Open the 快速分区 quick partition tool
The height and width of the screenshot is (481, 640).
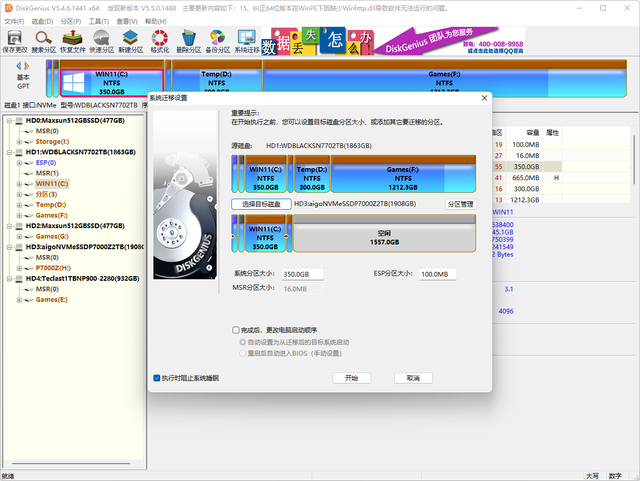pos(102,42)
